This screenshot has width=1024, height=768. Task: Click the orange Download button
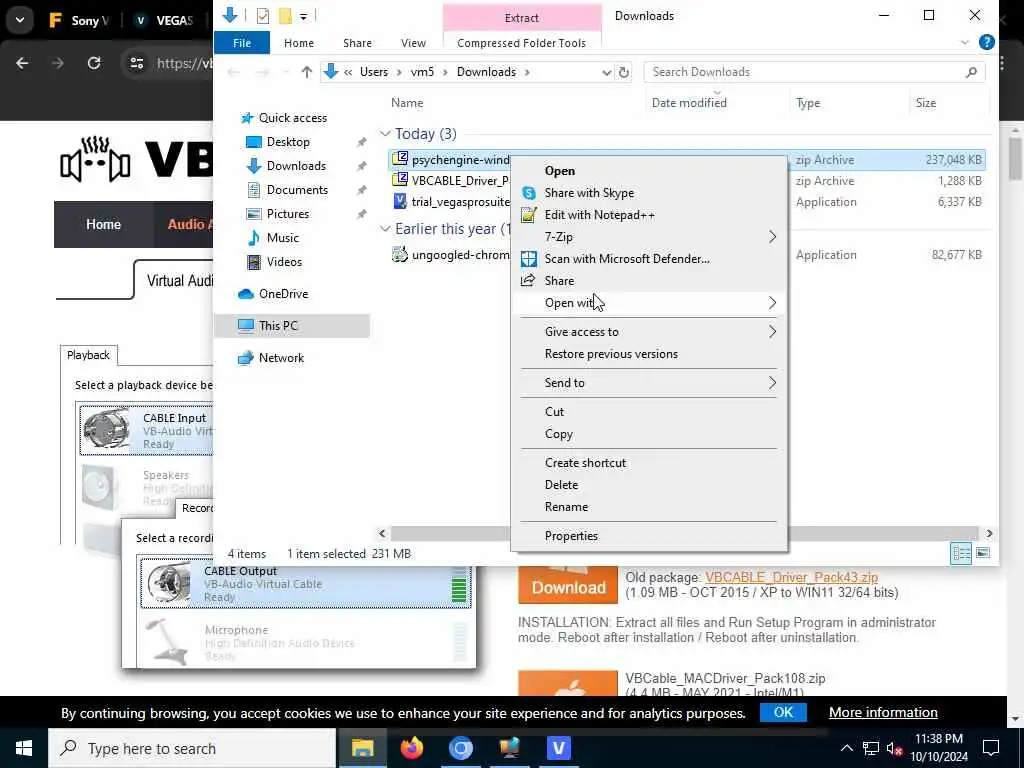(x=568, y=586)
